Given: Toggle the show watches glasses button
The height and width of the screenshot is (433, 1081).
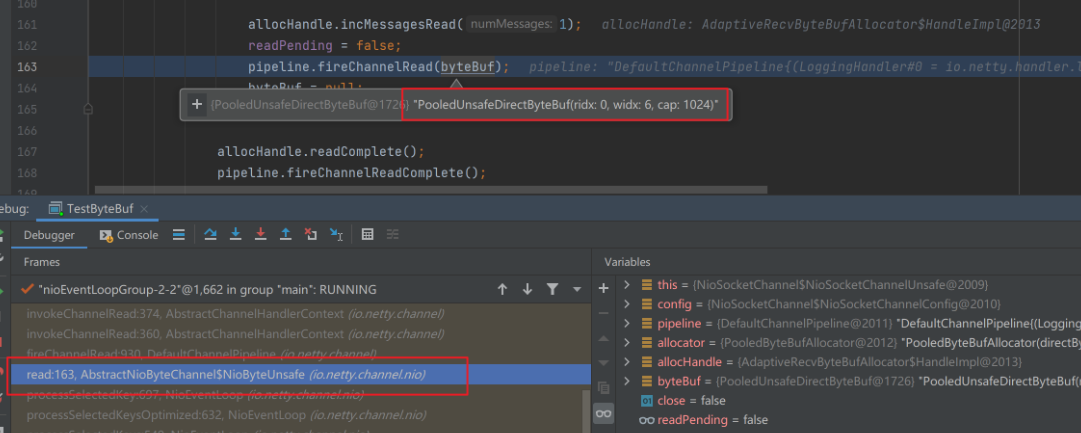Looking at the screenshot, I should [x=603, y=412].
